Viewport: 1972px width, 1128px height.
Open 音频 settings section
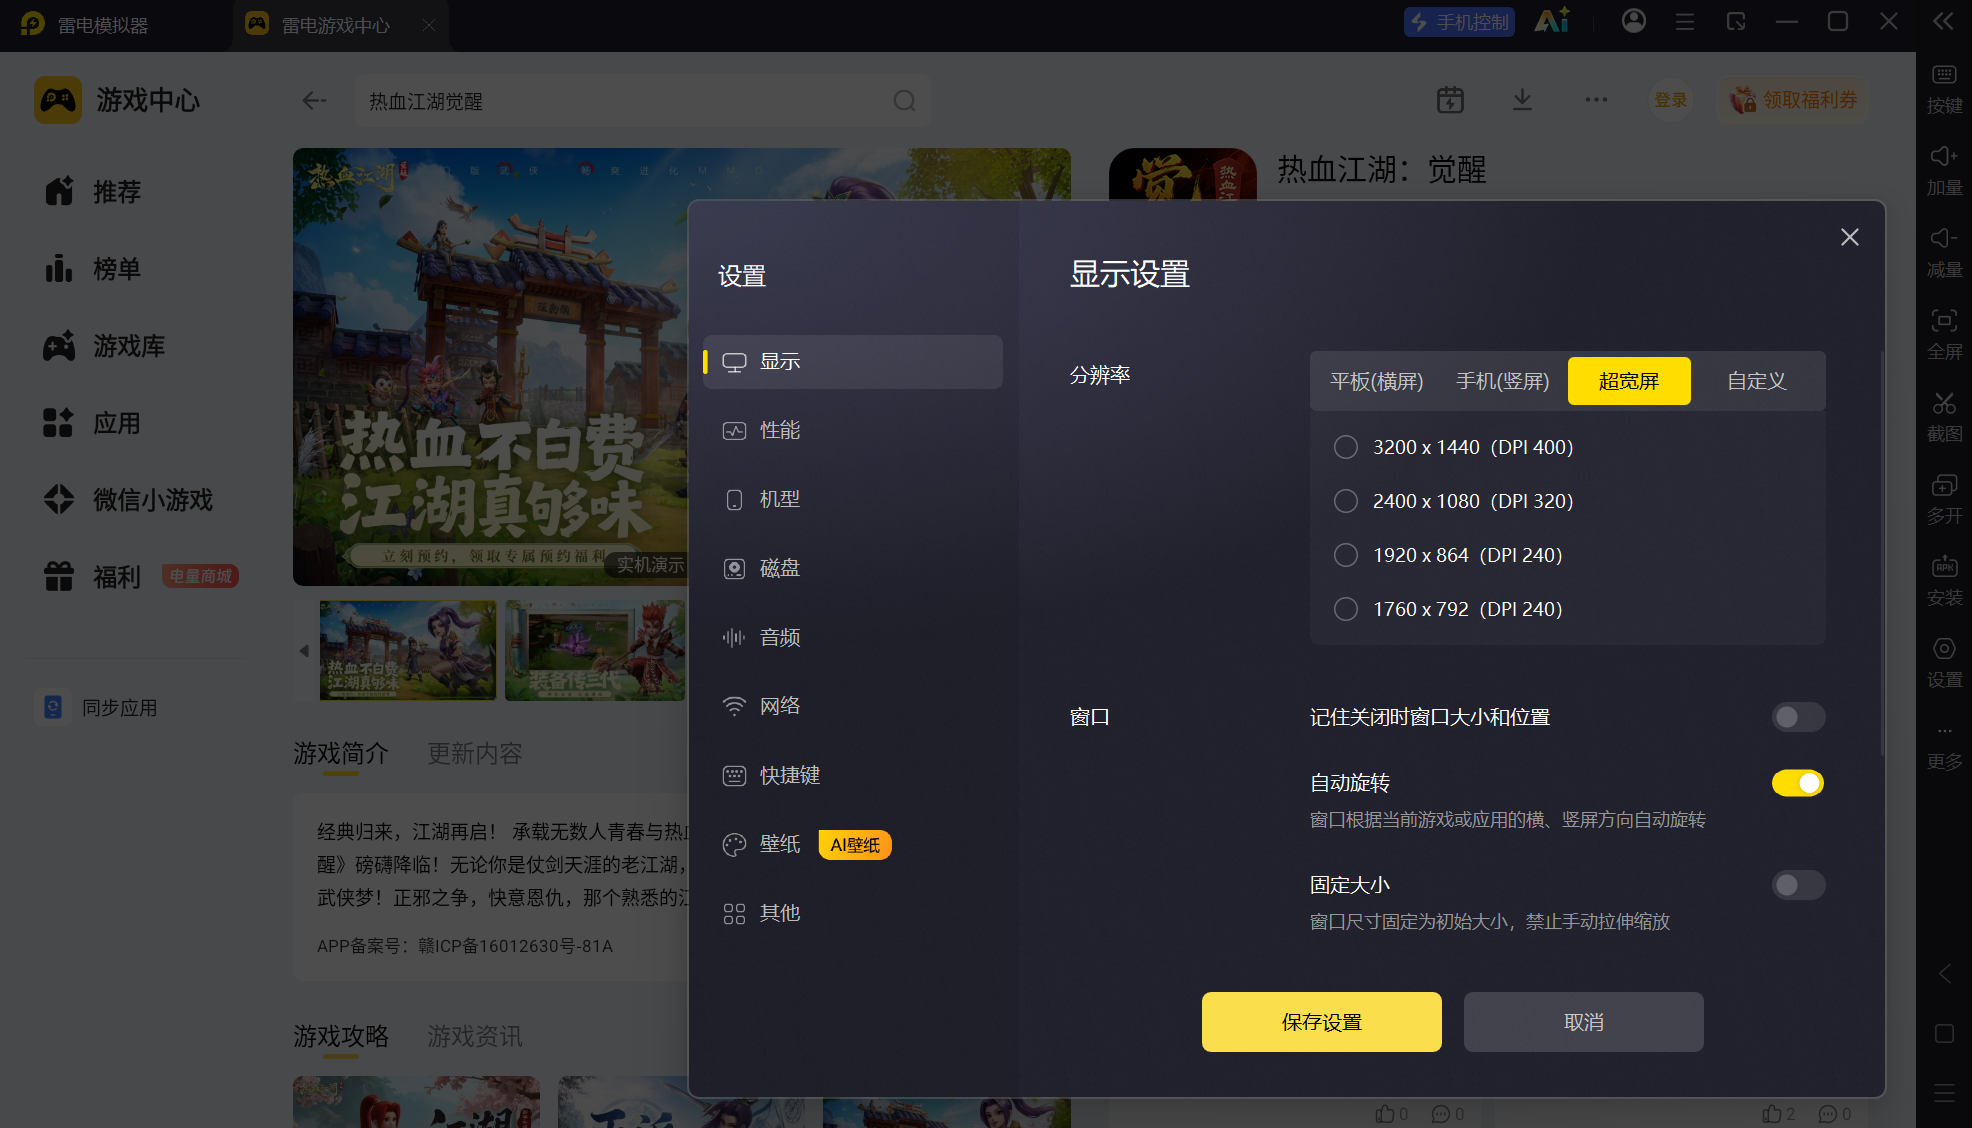[853, 638]
